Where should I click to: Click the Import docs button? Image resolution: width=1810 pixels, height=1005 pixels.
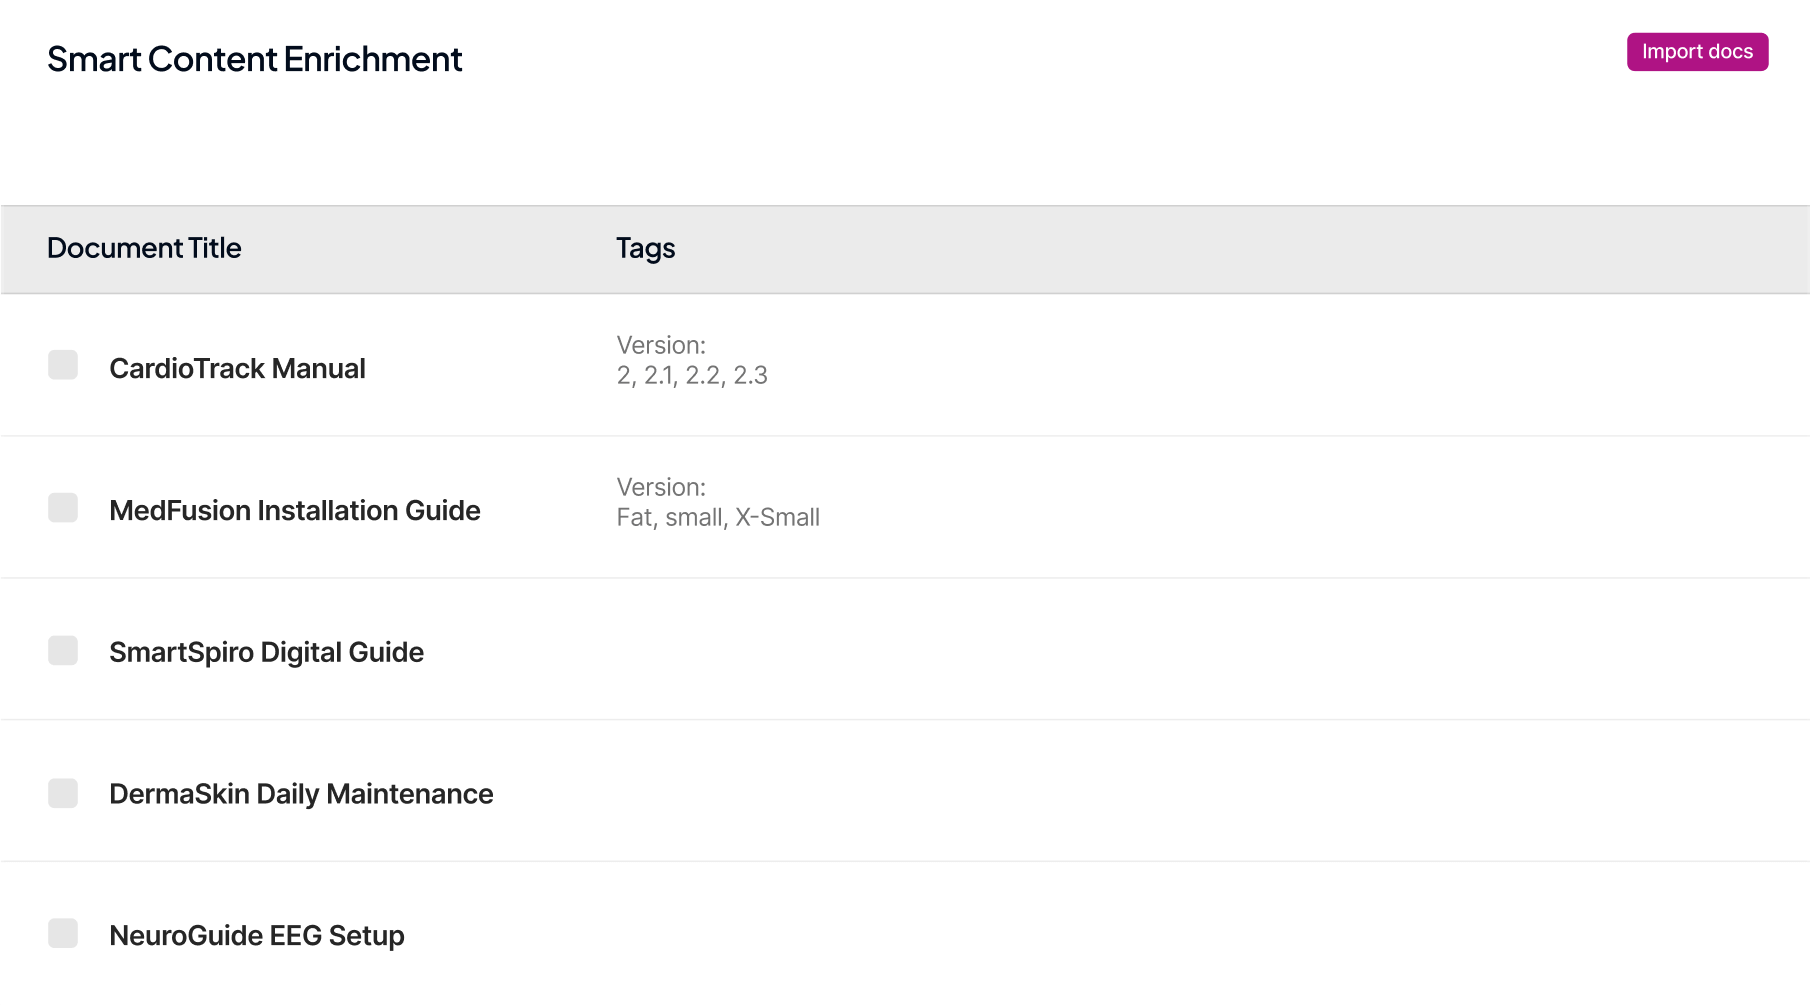click(x=1697, y=52)
